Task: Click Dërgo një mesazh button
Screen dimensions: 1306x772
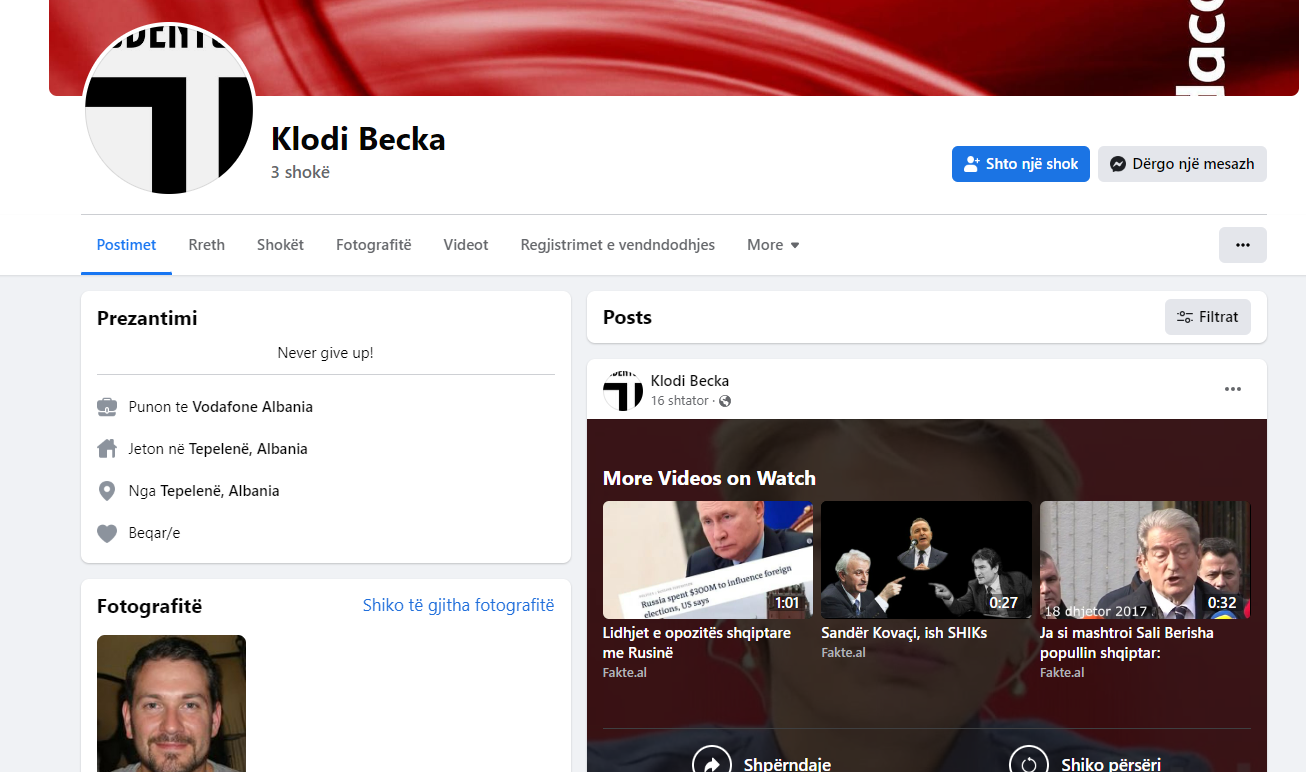Action: [x=1181, y=164]
